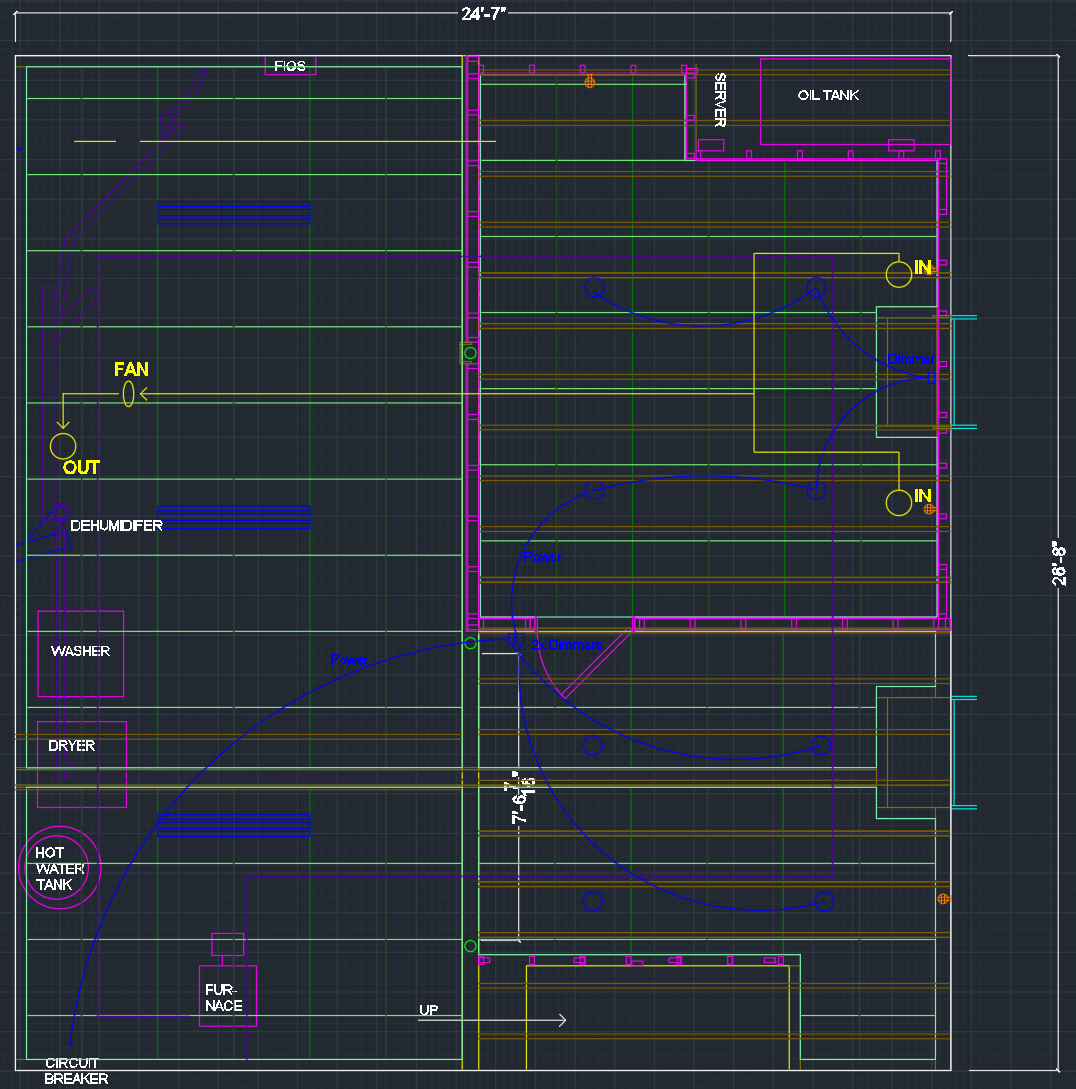Click the yellow FAN ellipse symbol
The height and width of the screenshot is (1089, 1076).
click(x=129, y=394)
